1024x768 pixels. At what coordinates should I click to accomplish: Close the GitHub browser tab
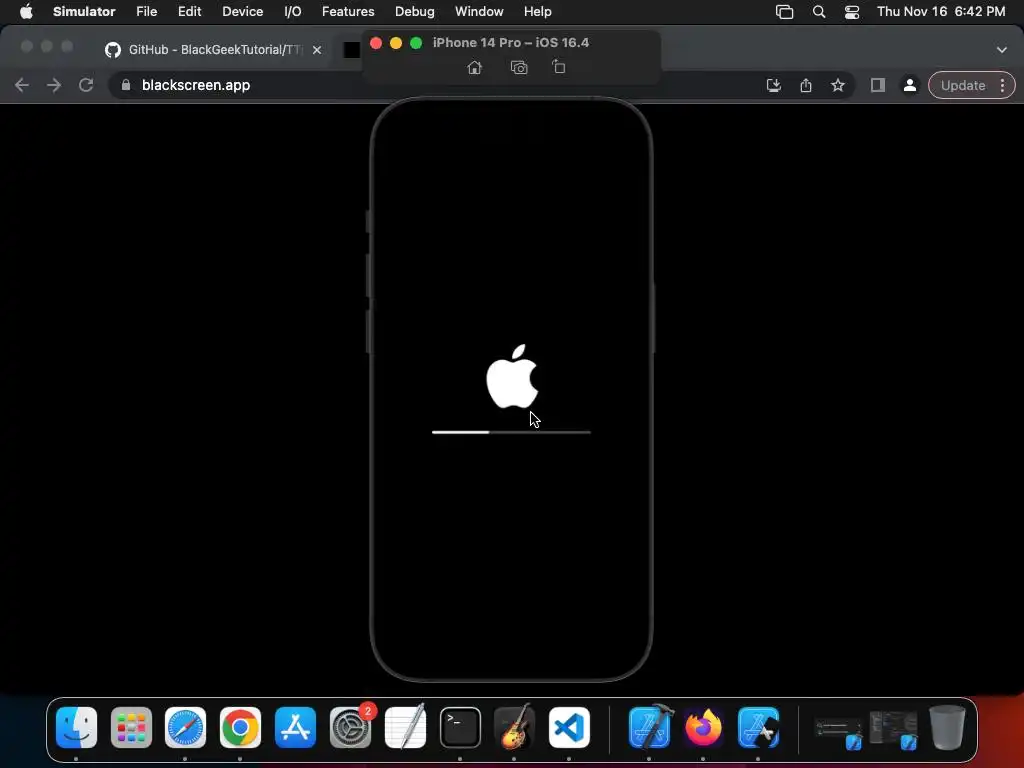(x=317, y=50)
